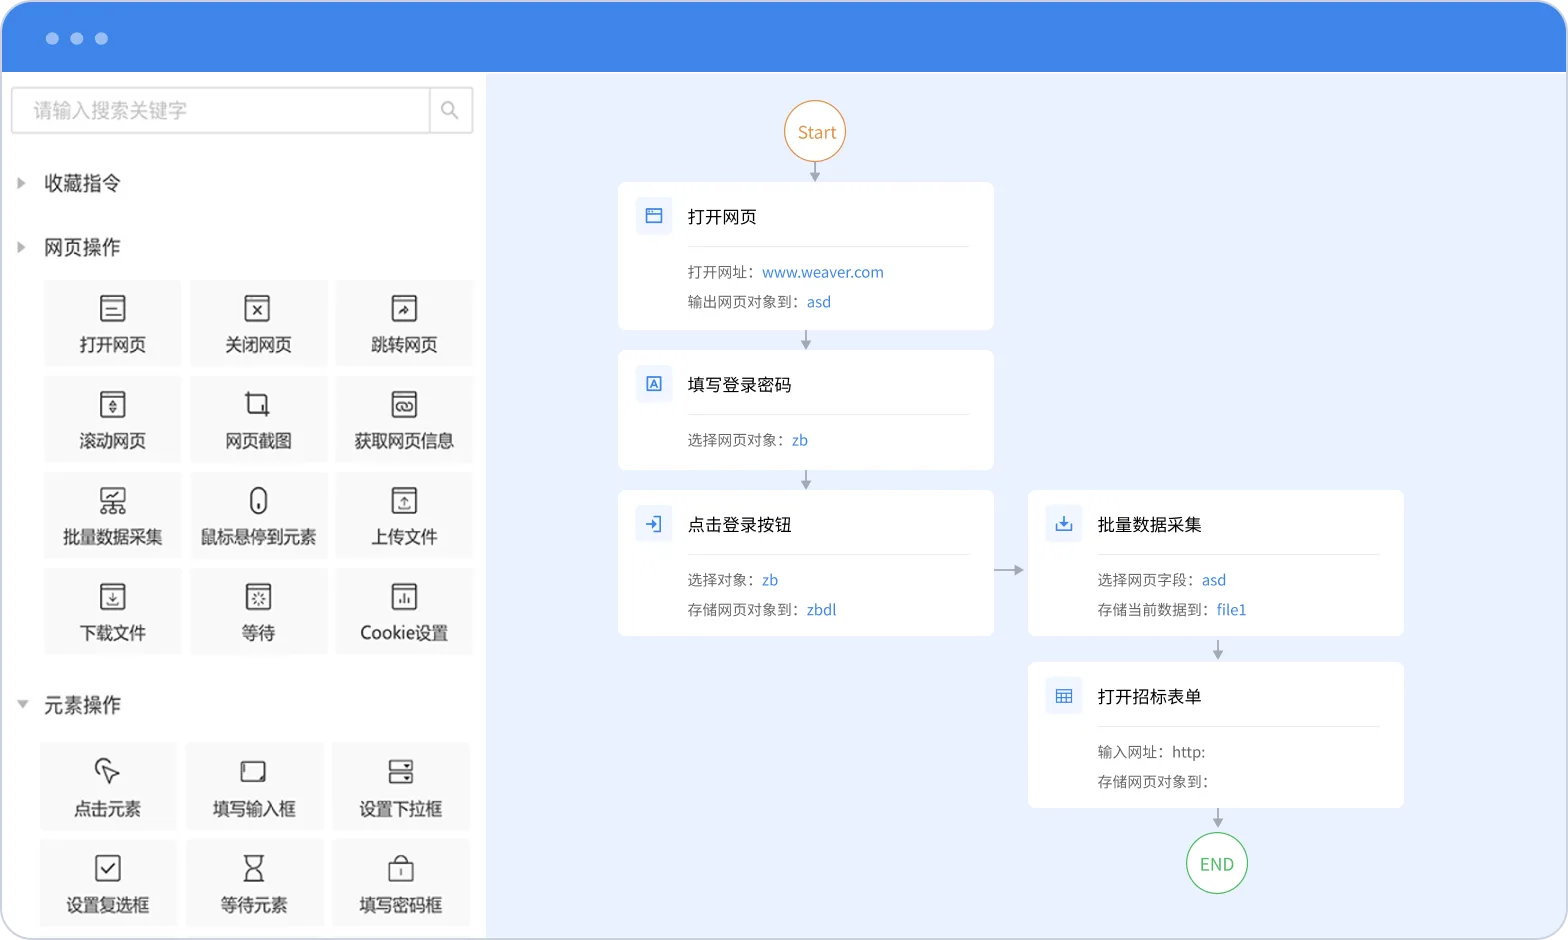Click the 批量数据采集 flow step download icon

tap(1064, 524)
